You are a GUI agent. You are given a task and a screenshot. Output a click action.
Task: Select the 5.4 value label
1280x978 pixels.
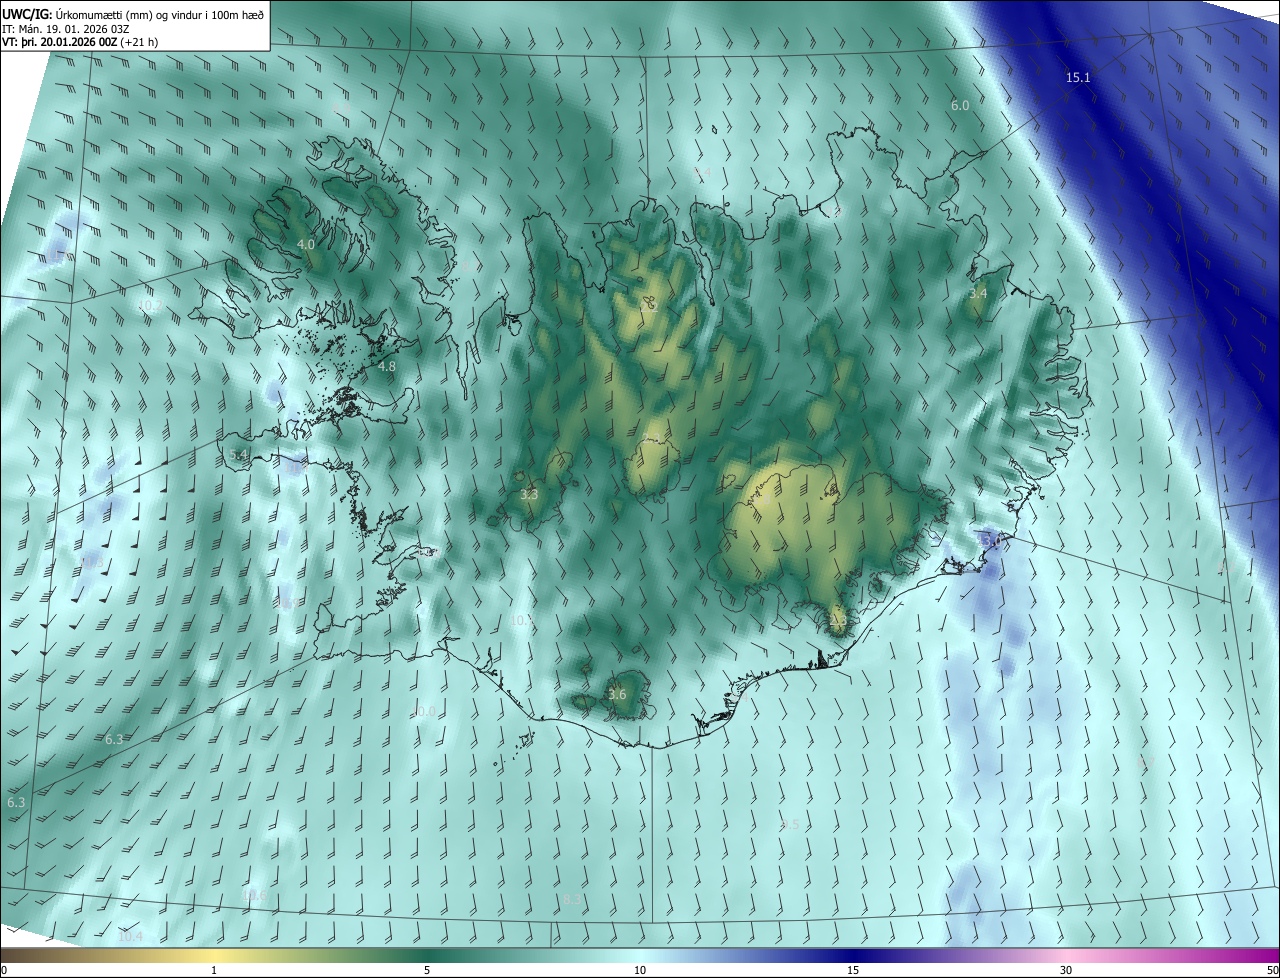click(x=238, y=455)
